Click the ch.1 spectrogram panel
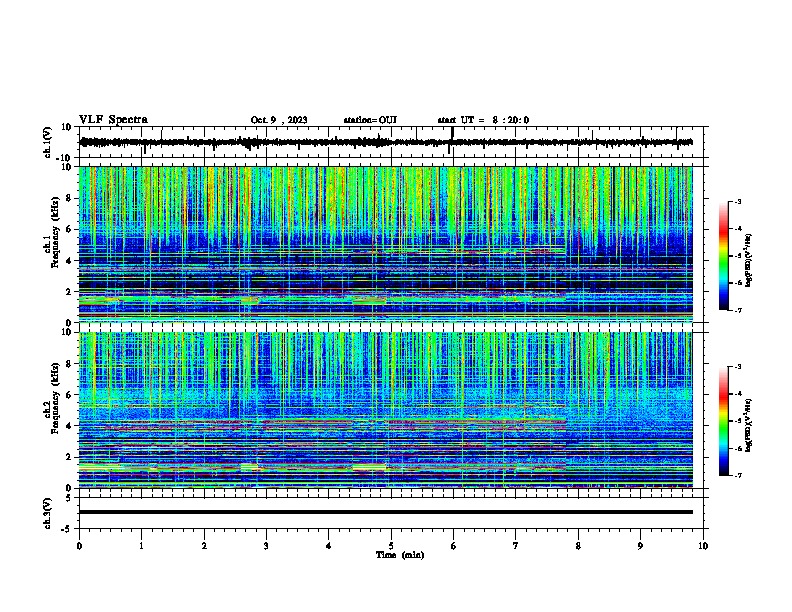This screenshot has width=792, height=612. coord(386,244)
